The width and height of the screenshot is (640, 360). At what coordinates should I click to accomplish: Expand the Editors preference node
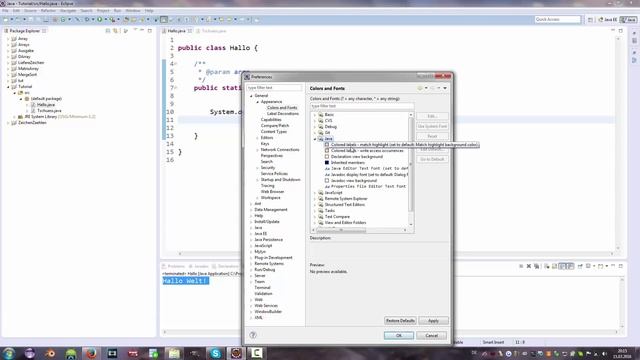[258, 138]
